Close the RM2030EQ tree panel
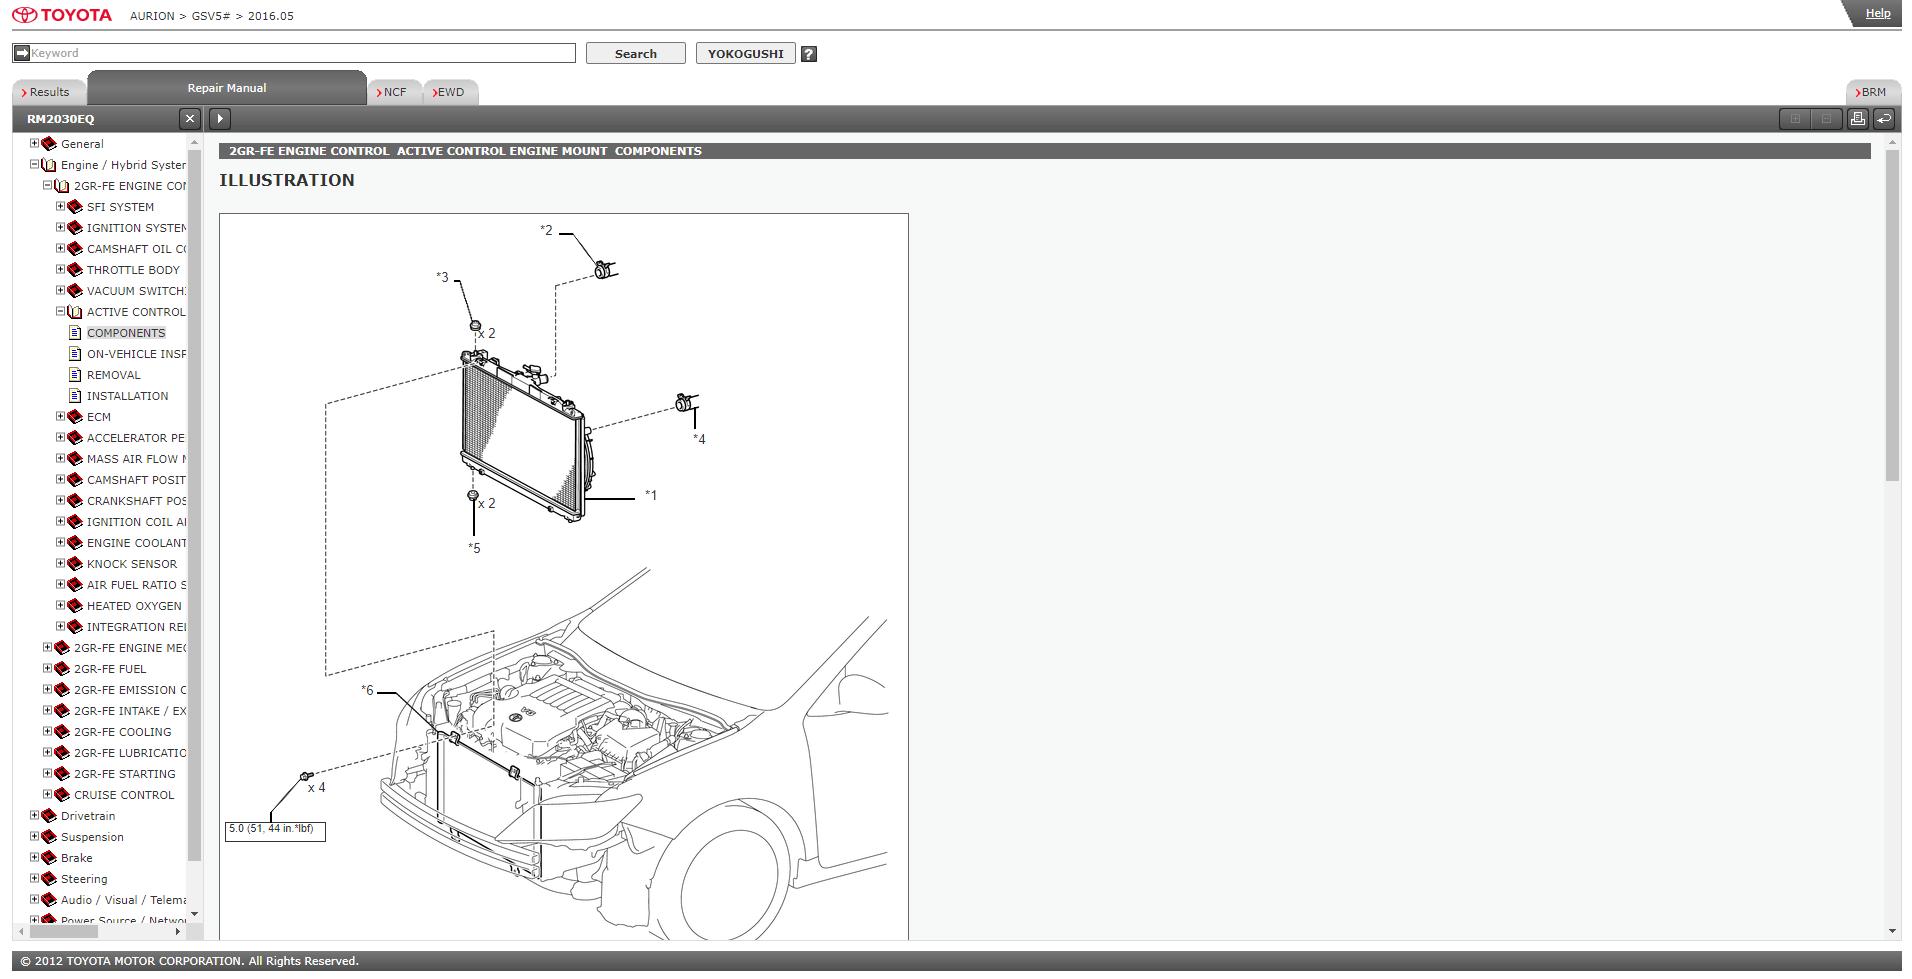Screen dimensions: 1912x979 click(190, 119)
